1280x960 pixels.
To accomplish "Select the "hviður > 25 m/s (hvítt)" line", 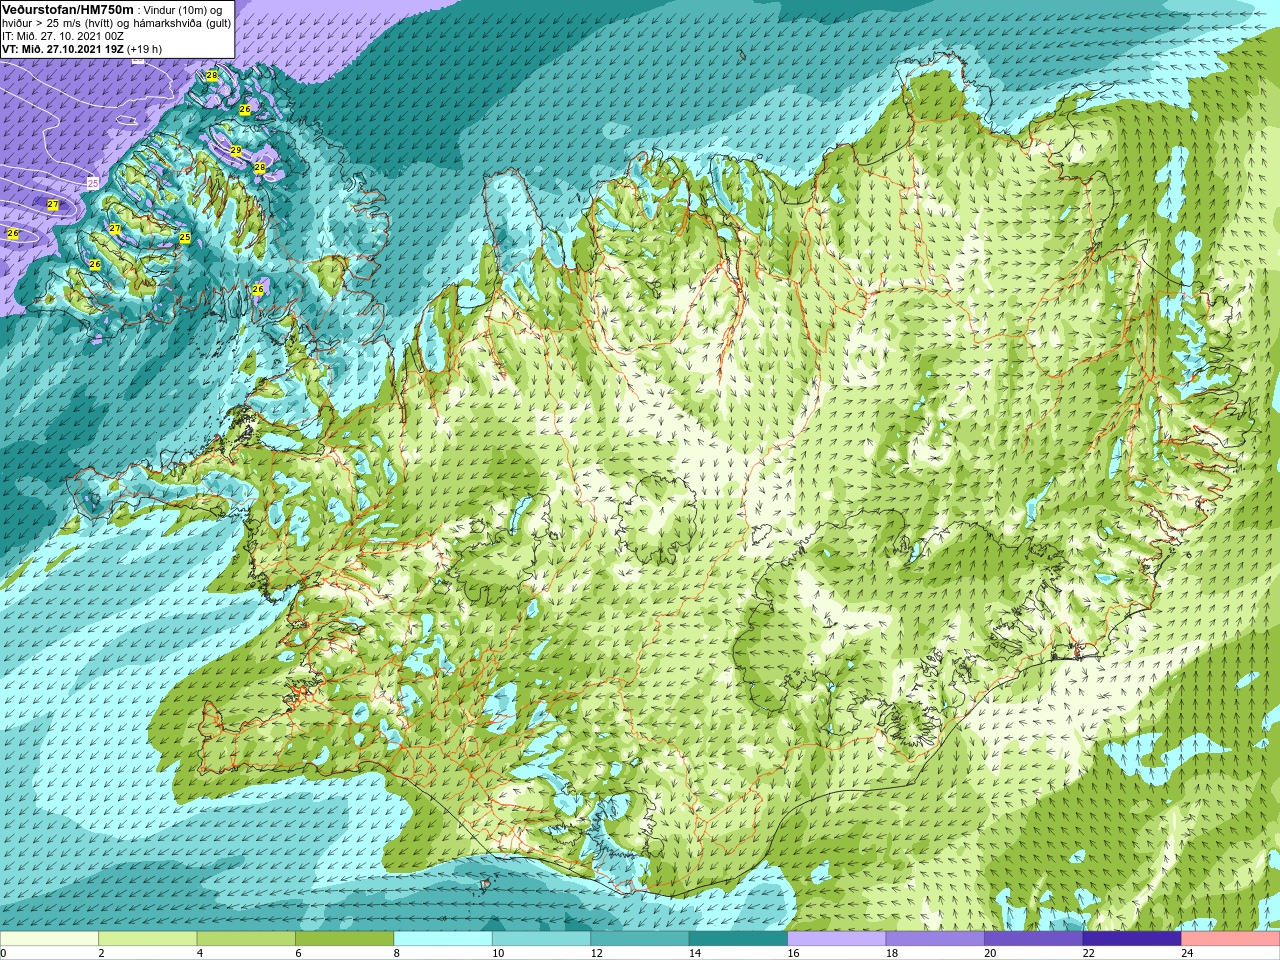I will (x=59, y=23).
